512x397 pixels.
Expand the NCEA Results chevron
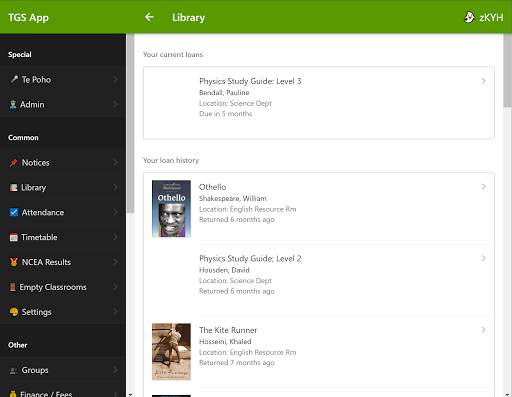(116, 262)
